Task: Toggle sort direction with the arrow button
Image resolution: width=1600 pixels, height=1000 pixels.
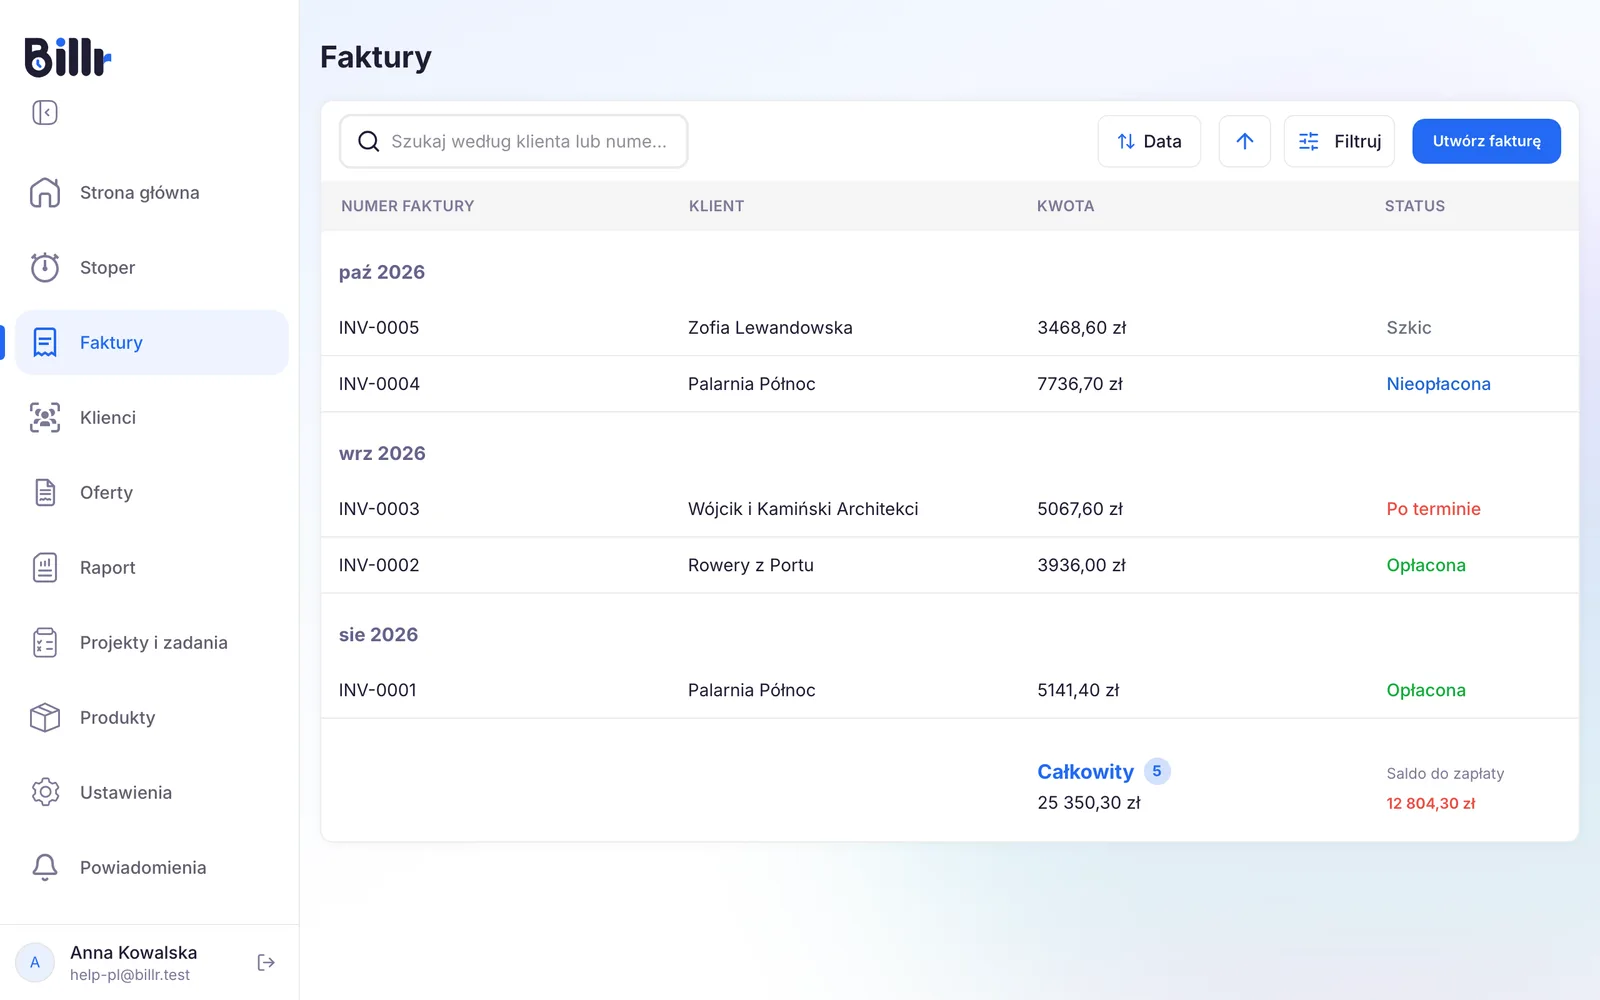Action: (1244, 141)
